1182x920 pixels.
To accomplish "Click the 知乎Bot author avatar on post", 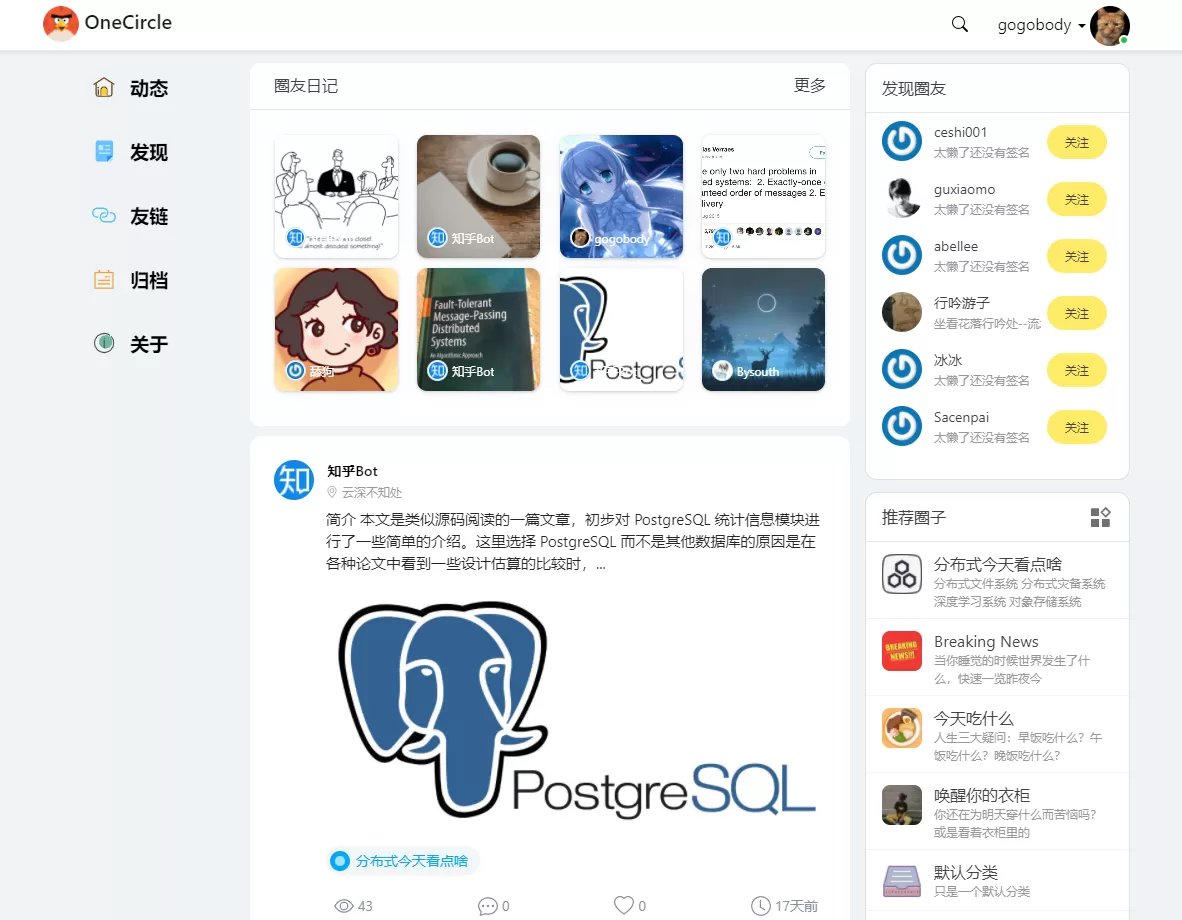I will (294, 480).
